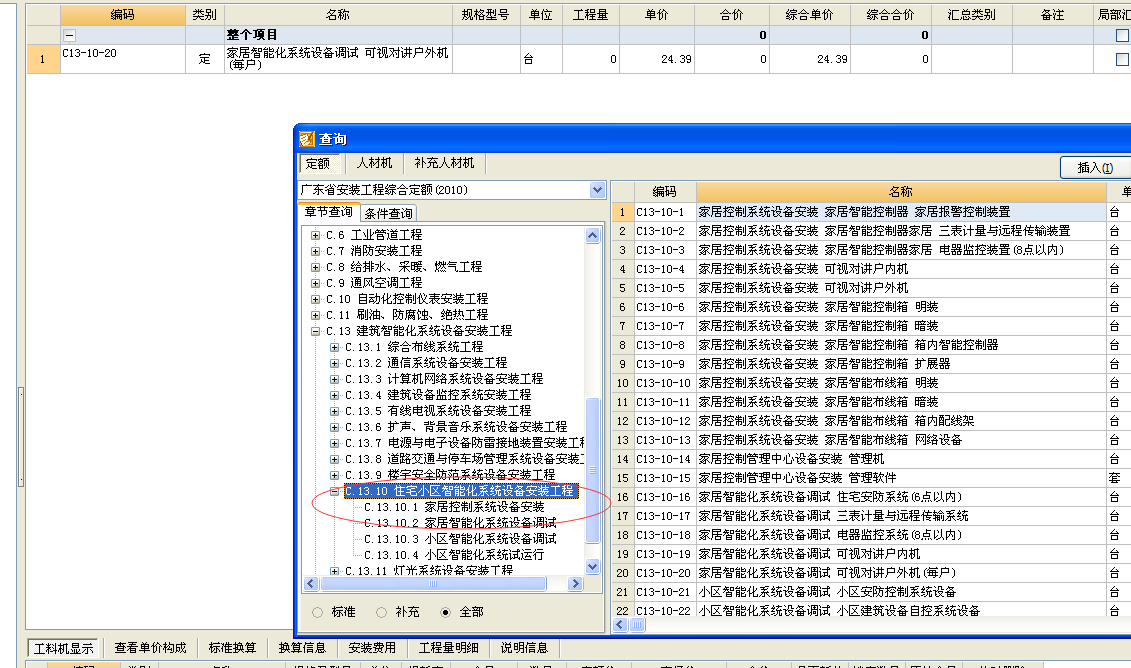The width and height of the screenshot is (1131, 668).
Task: Expand C.10 自动化控制仪表安装工程 node
Action: (315, 299)
